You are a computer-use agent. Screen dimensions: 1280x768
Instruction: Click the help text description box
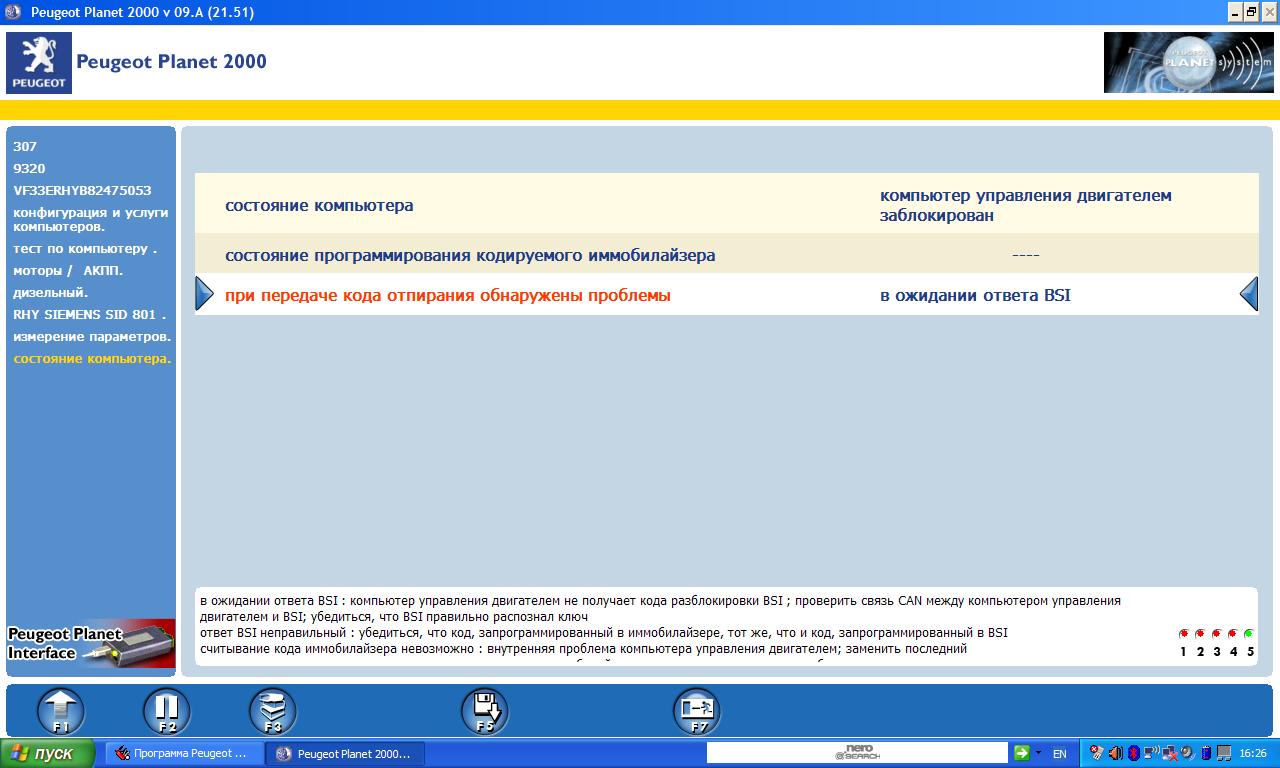[x=727, y=626]
